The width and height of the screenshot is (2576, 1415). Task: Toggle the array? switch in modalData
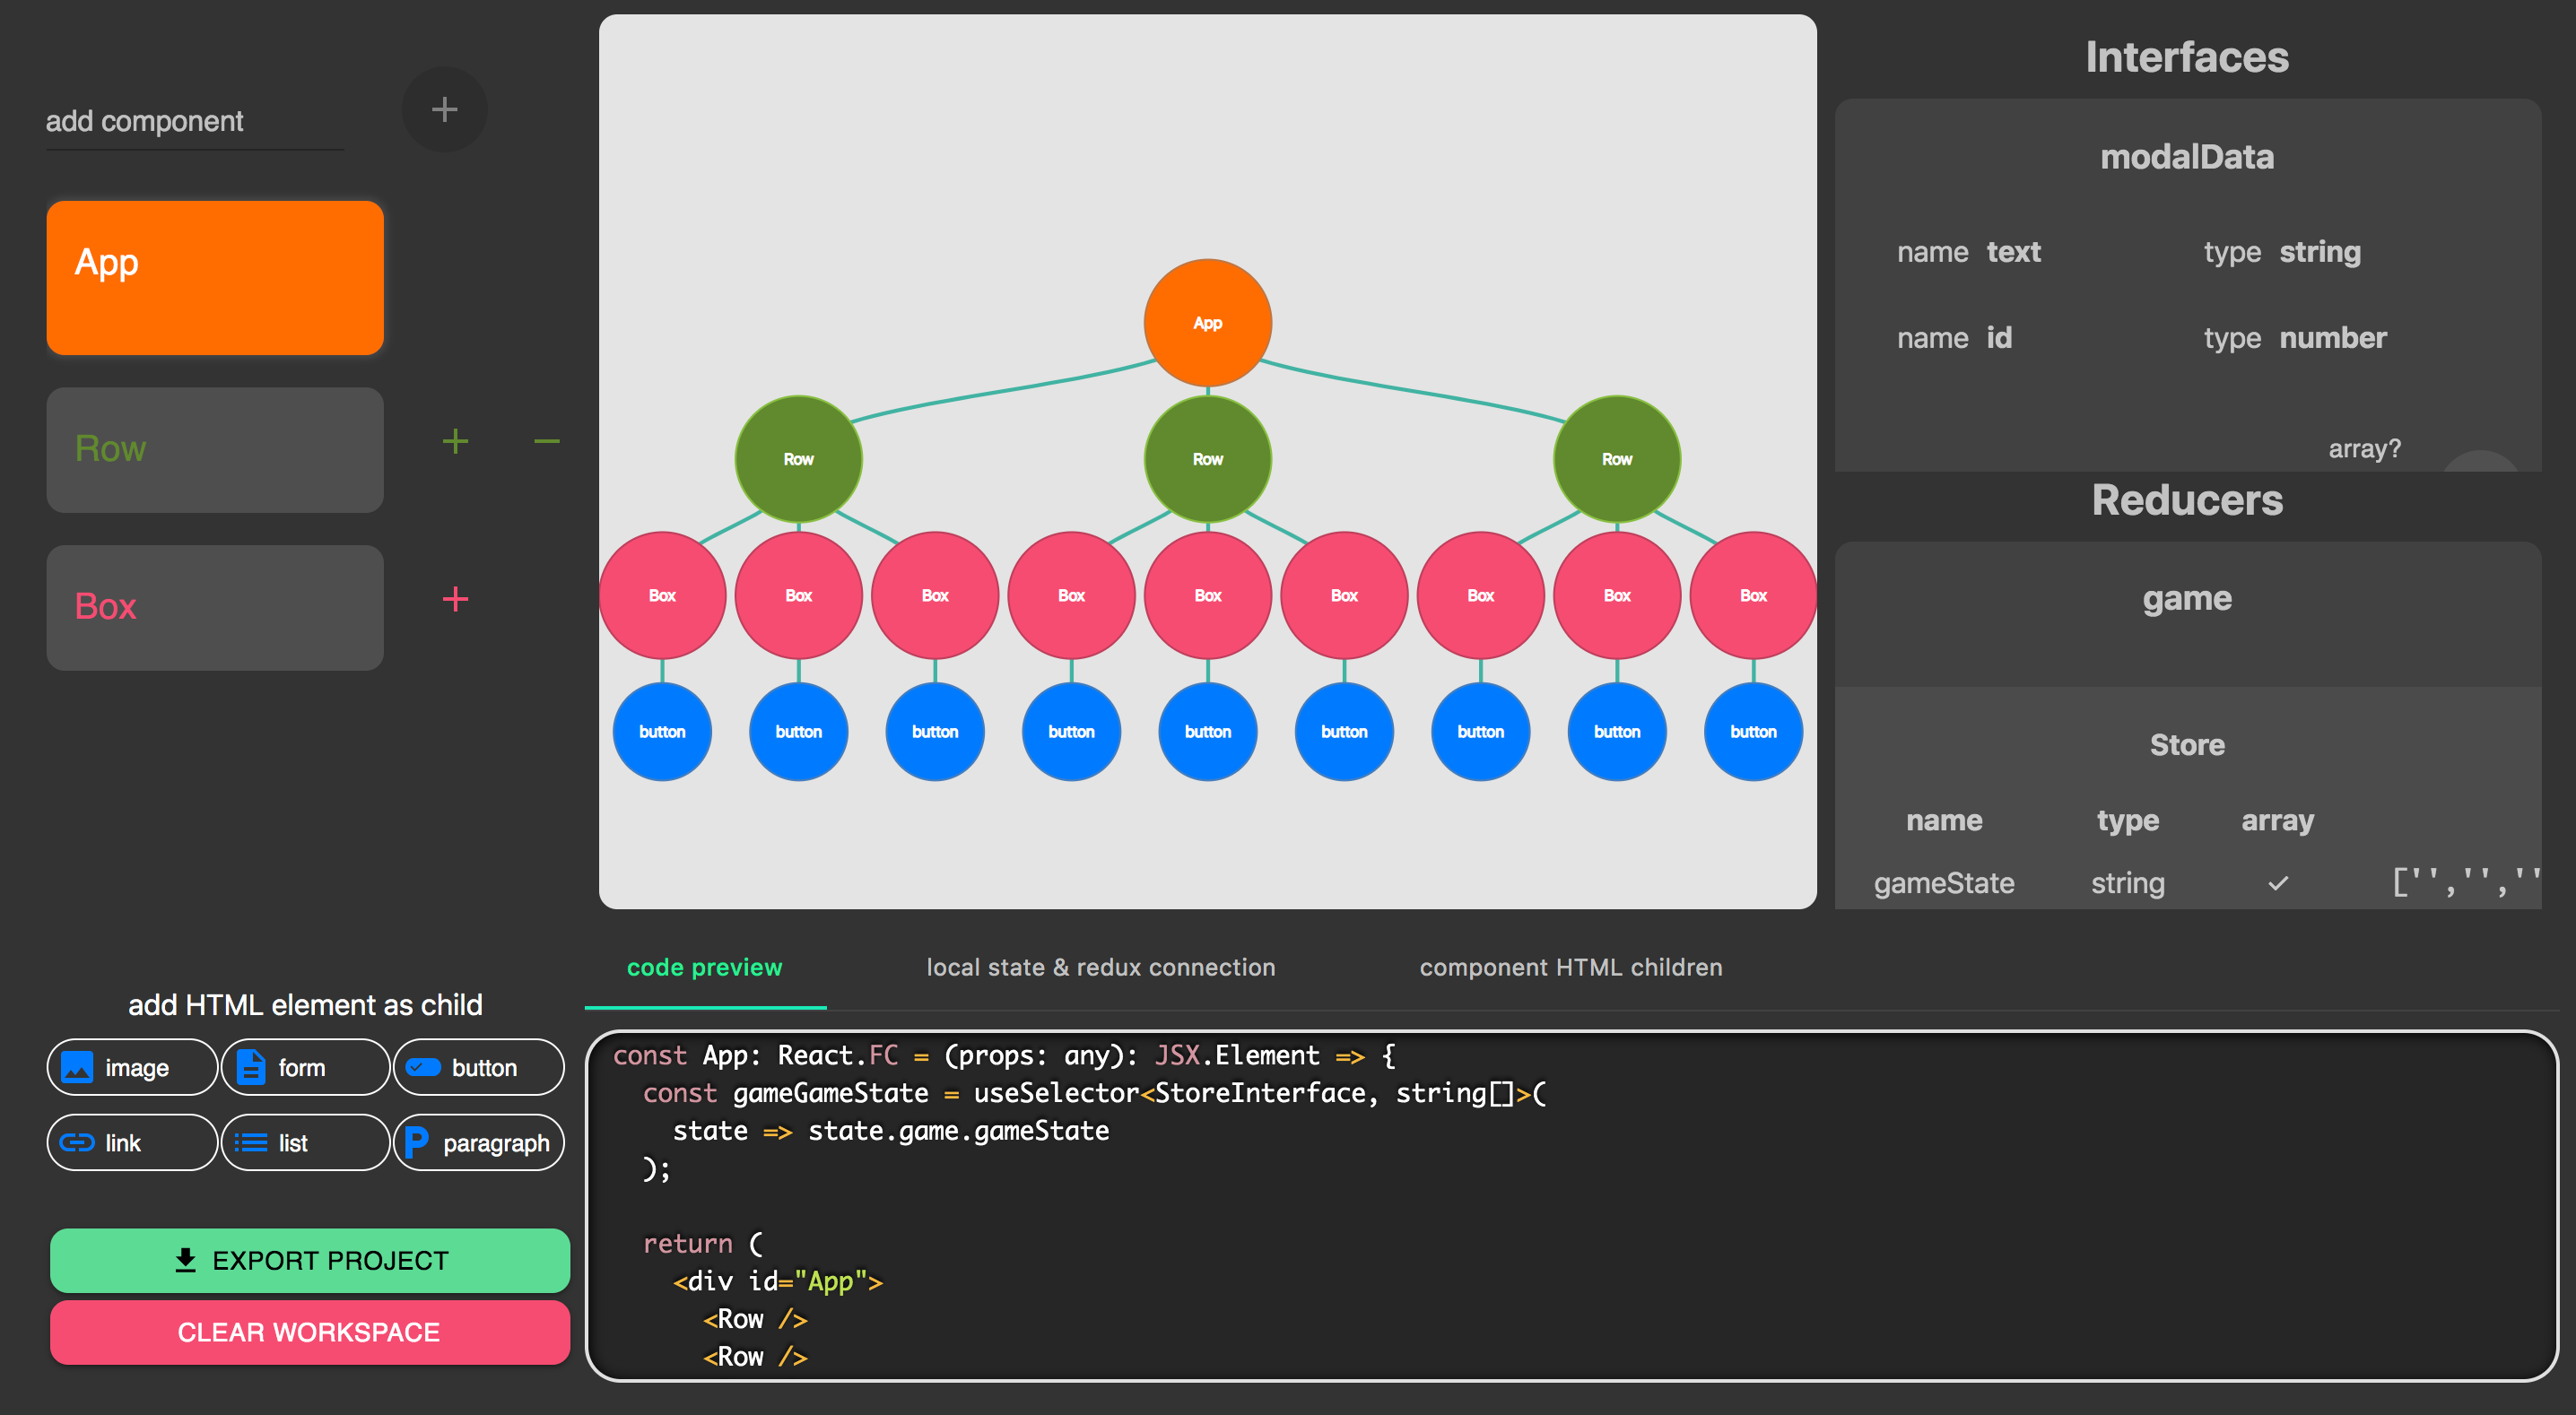(x=2479, y=461)
